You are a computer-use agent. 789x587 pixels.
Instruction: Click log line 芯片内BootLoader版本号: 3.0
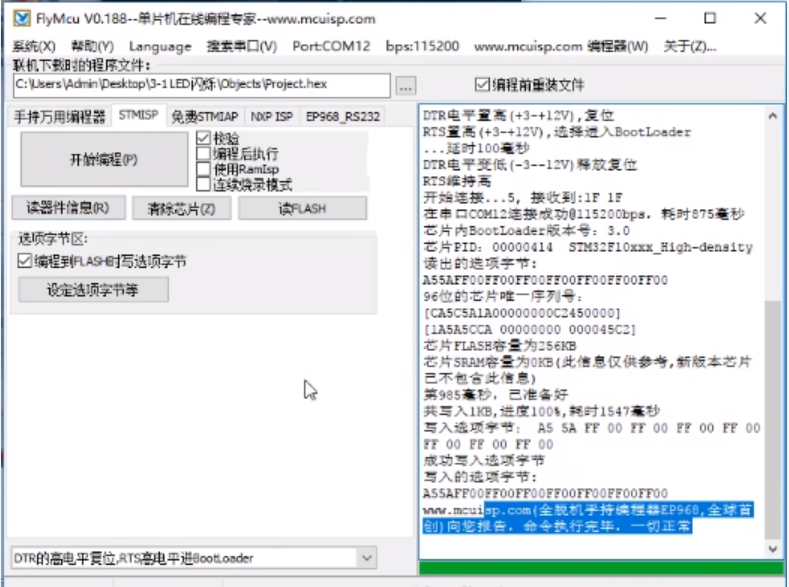click(x=526, y=230)
